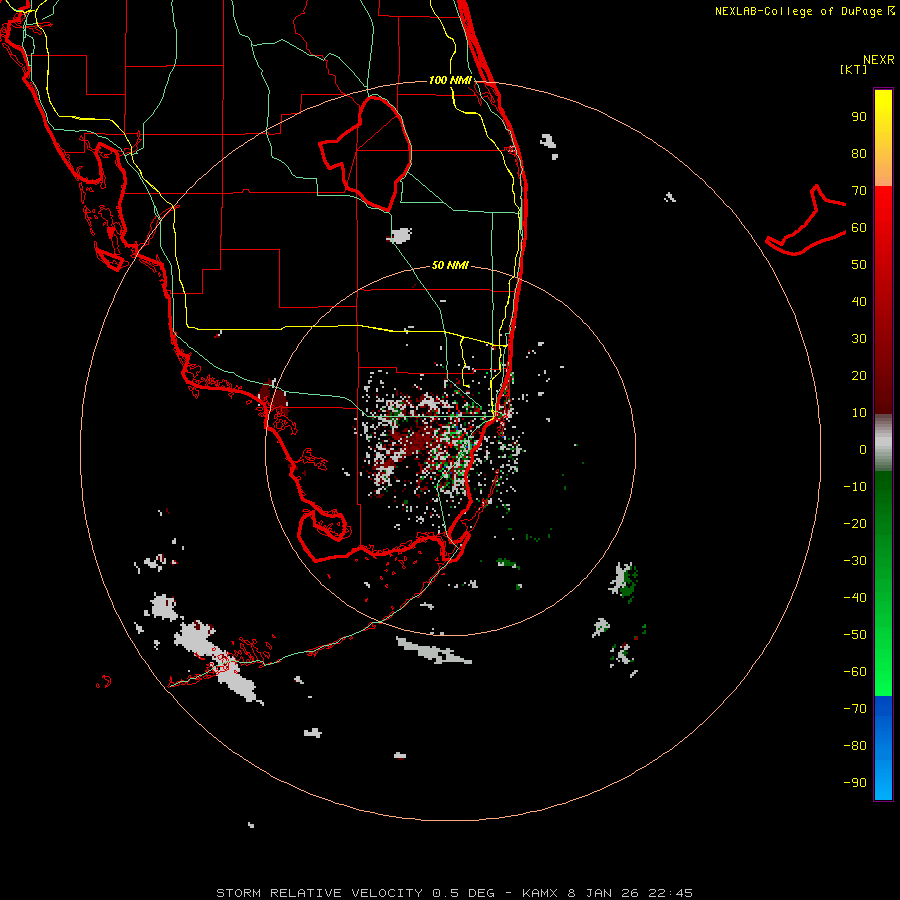The height and width of the screenshot is (900, 900).
Task: Click the positive "10" scale value
Action: [859, 413]
